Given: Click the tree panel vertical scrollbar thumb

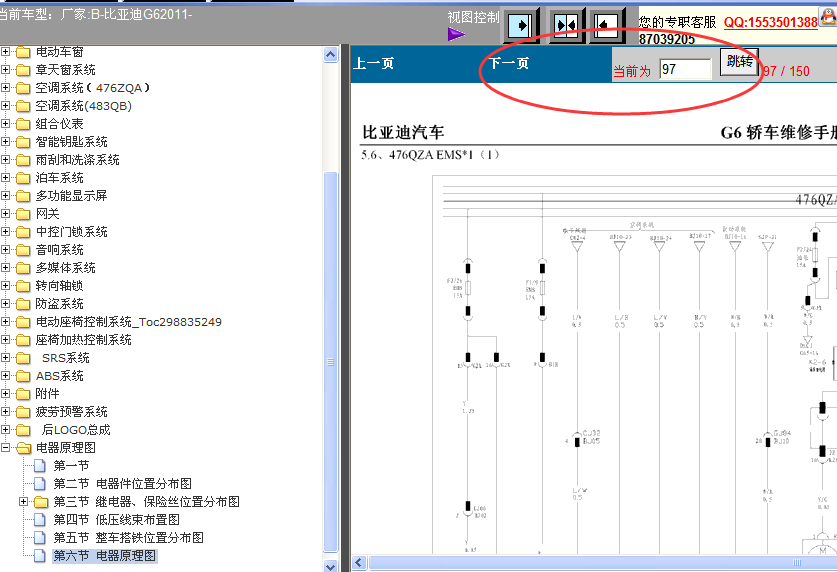Looking at the screenshot, I should pos(330,362).
